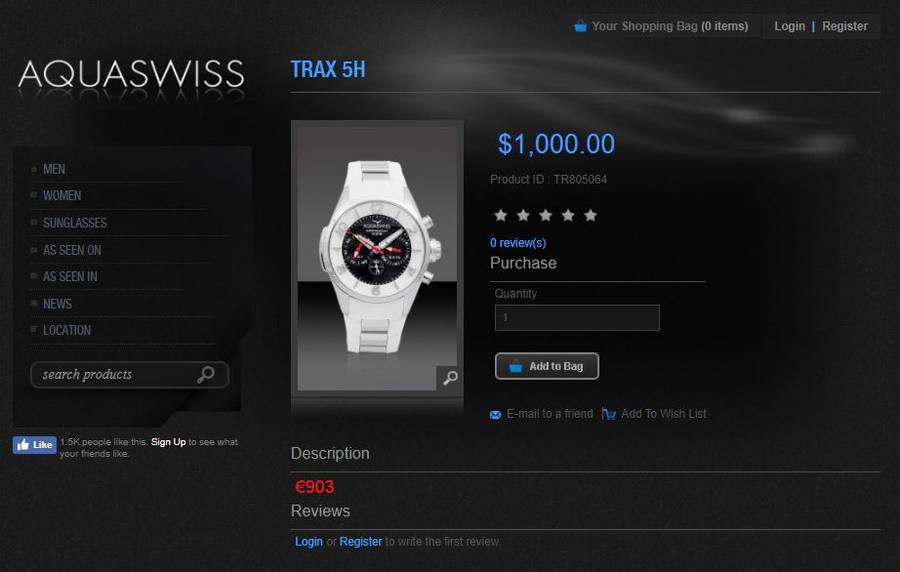Select the fifth rating star

pyautogui.click(x=591, y=215)
